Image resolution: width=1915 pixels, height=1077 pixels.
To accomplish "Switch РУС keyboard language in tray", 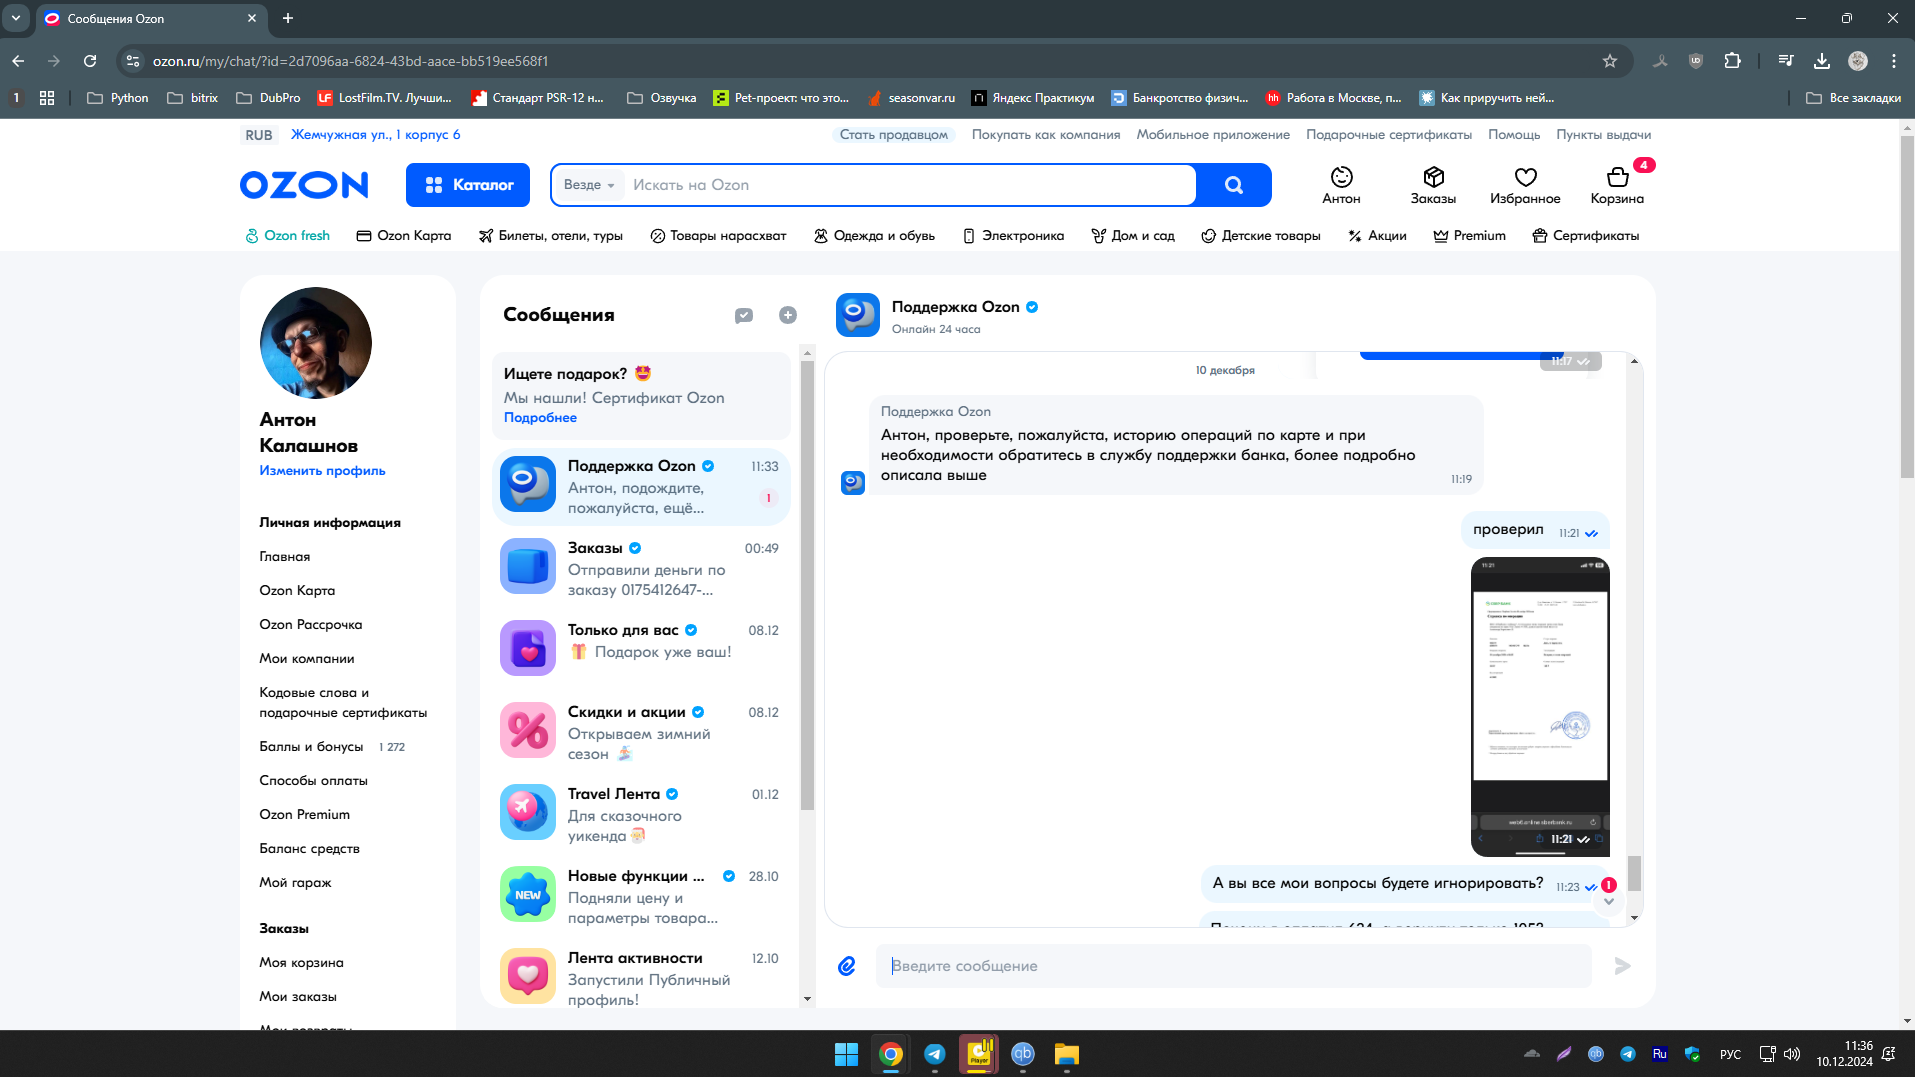I will coord(1731,1054).
